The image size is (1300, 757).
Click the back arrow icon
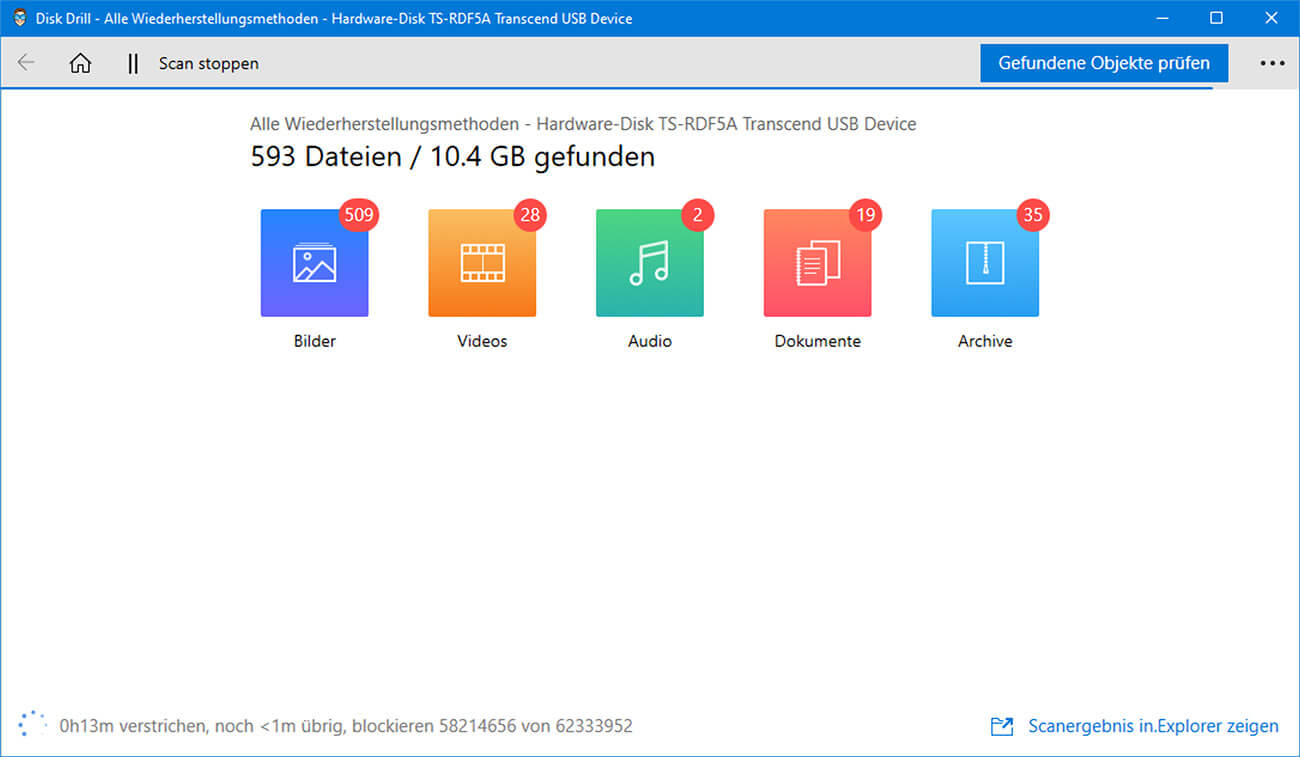click(x=26, y=63)
